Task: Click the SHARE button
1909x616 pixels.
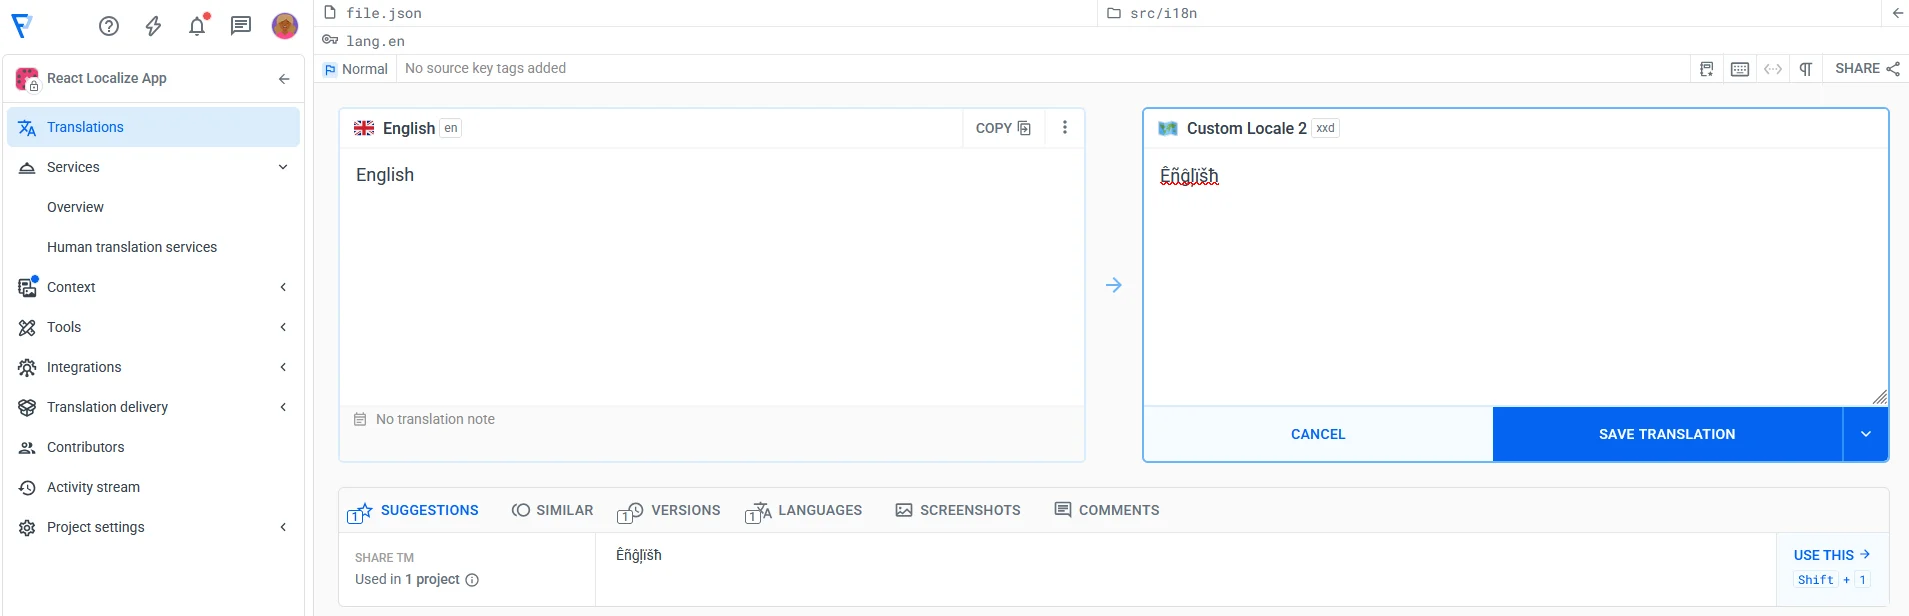Action: (1867, 68)
